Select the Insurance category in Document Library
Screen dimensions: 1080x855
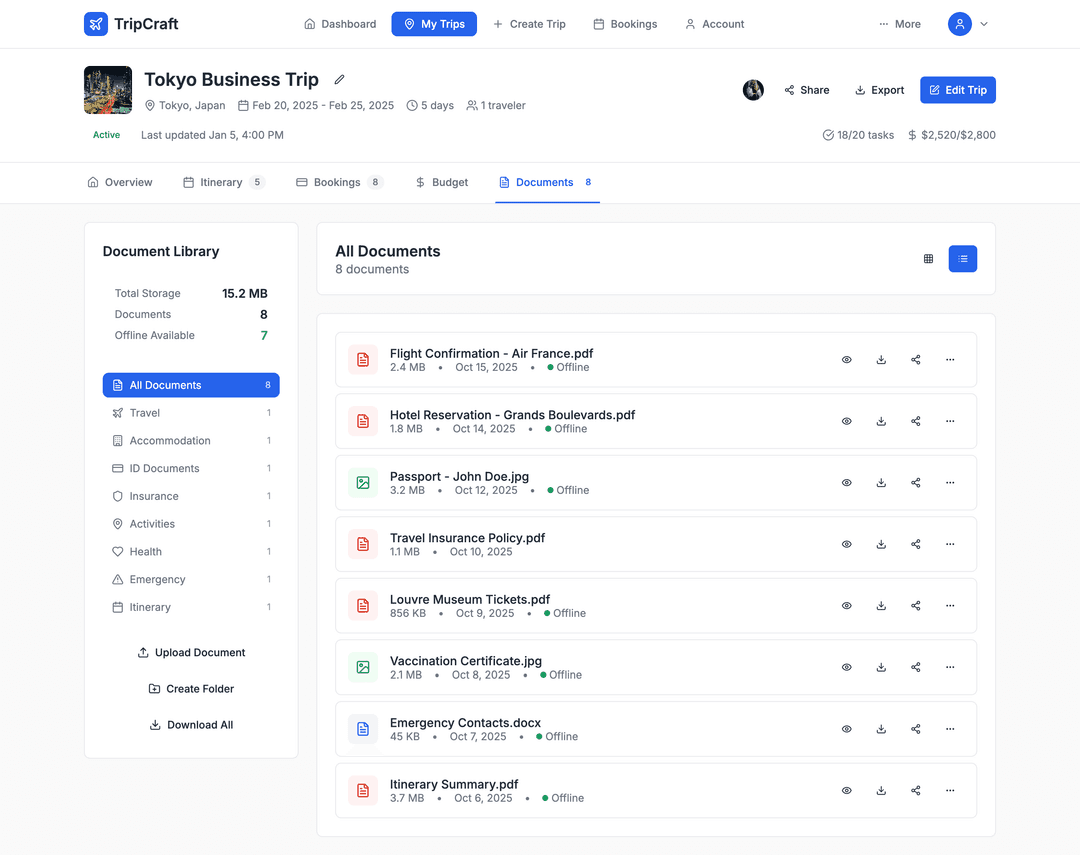(x=154, y=496)
